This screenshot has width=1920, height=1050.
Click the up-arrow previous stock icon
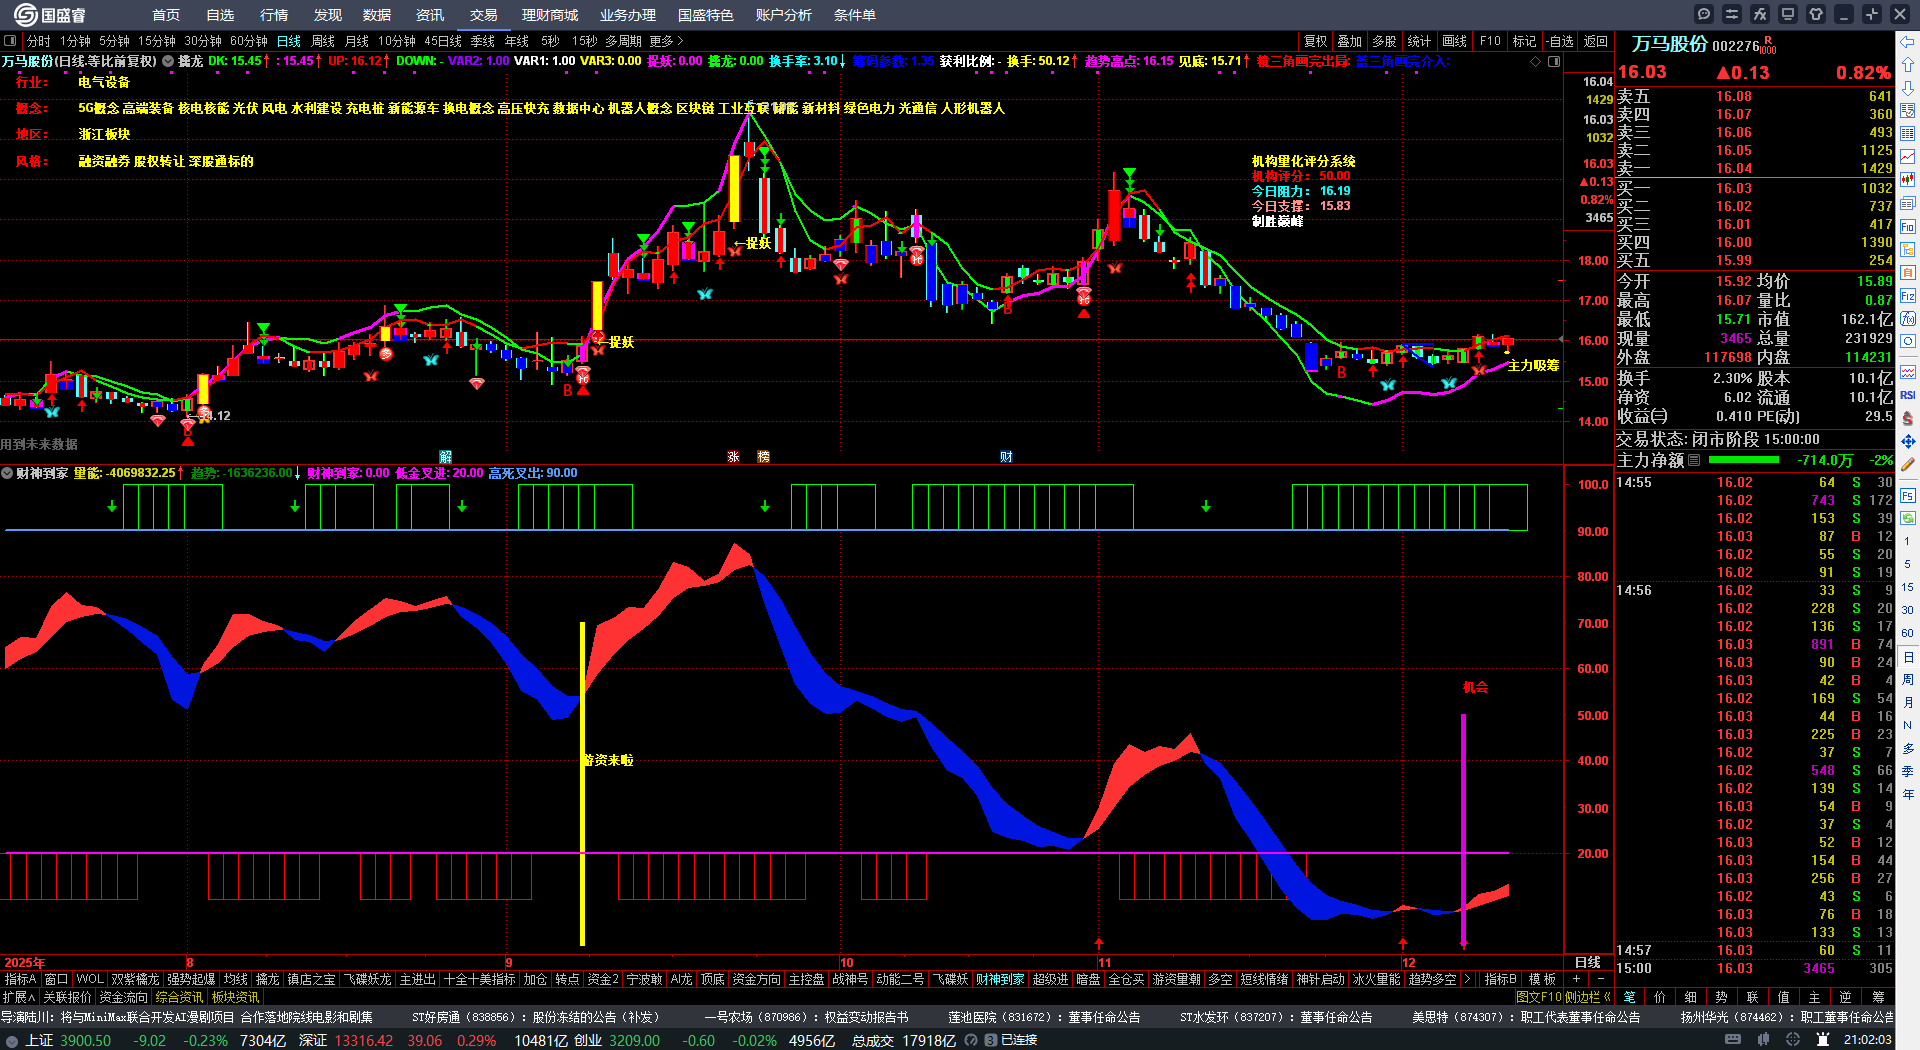point(1908,65)
